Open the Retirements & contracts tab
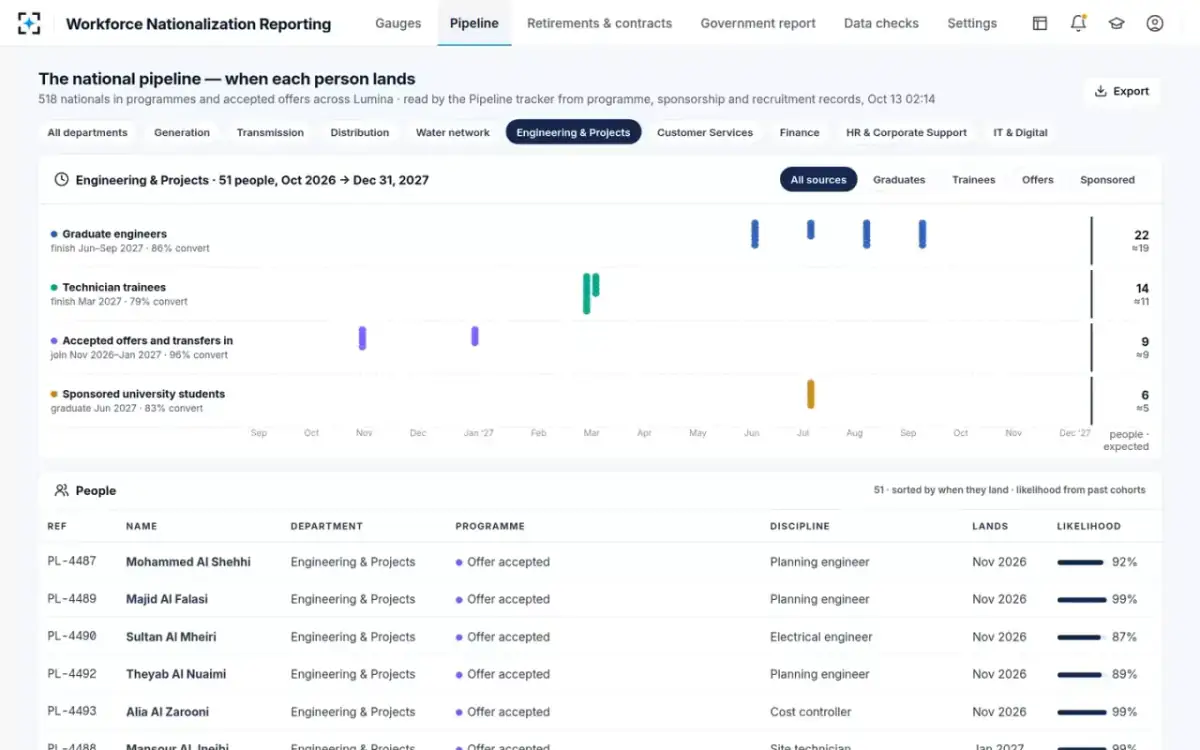Screen dimensions: 1200x750 pos(599,23)
